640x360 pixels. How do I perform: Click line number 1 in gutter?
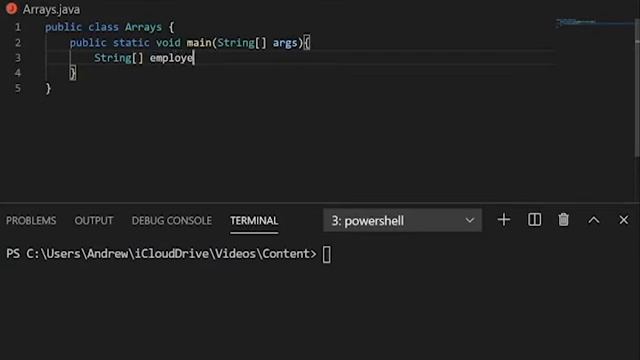(18, 27)
